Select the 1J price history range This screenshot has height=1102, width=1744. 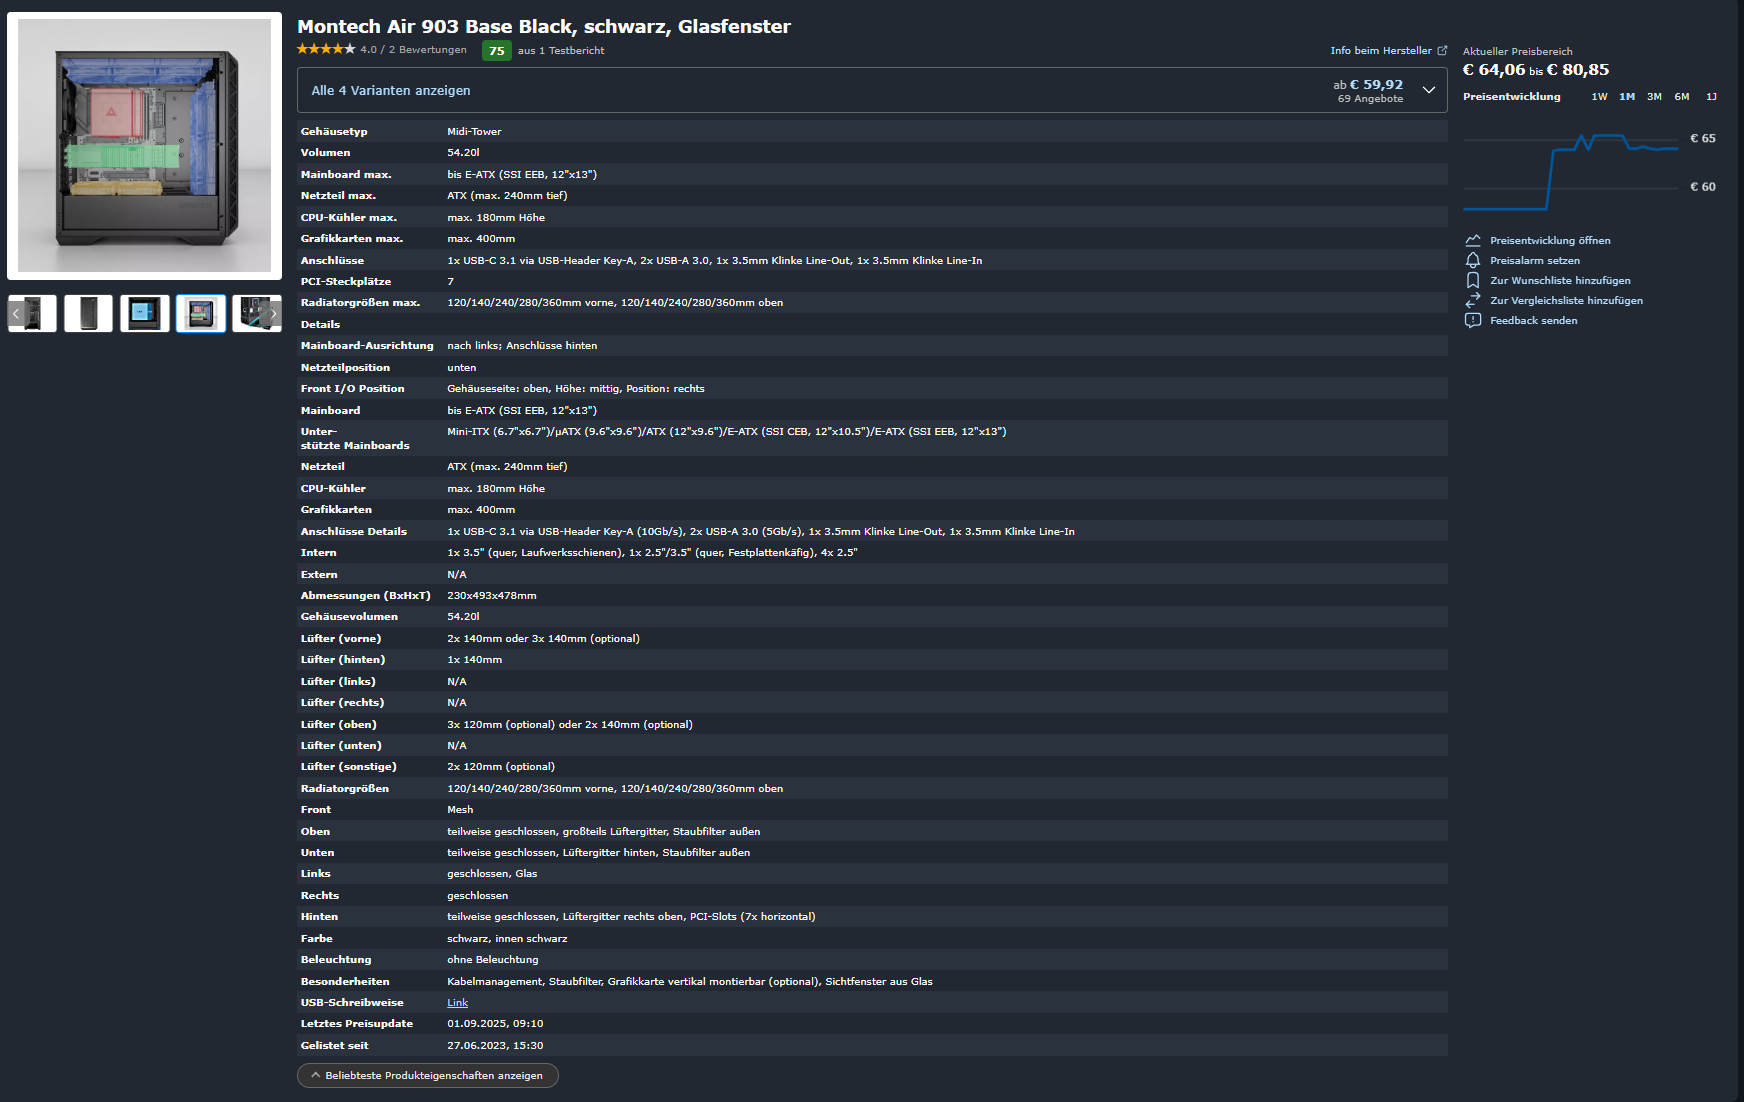[x=1711, y=97]
